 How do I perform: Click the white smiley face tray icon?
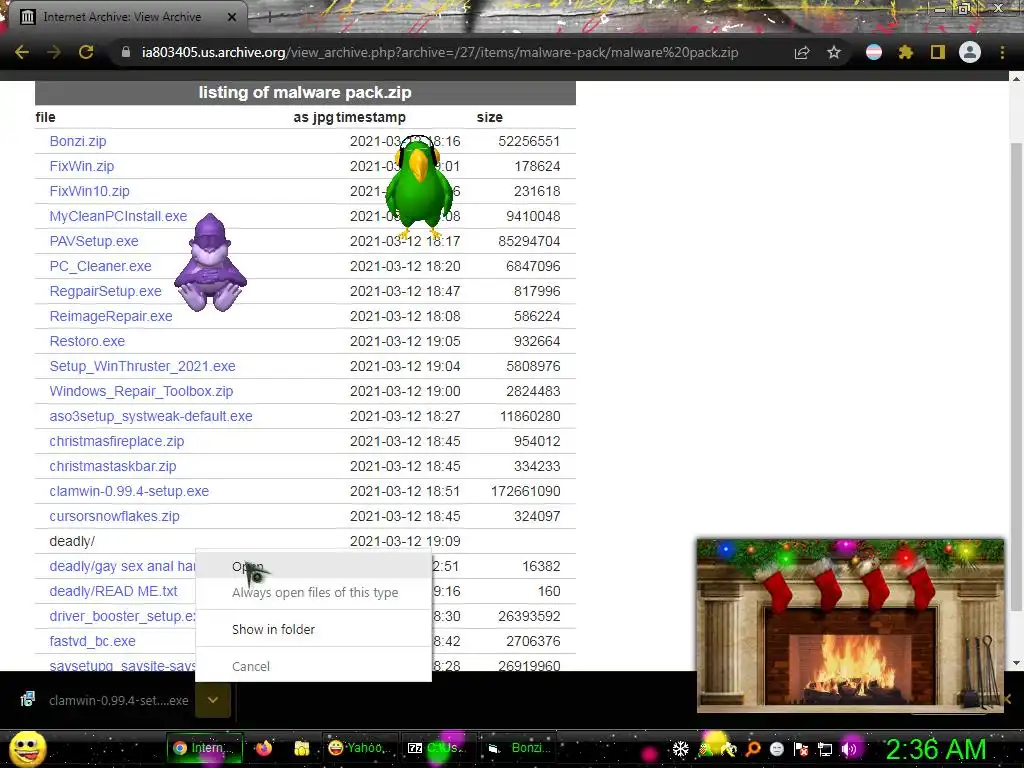(776, 749)
